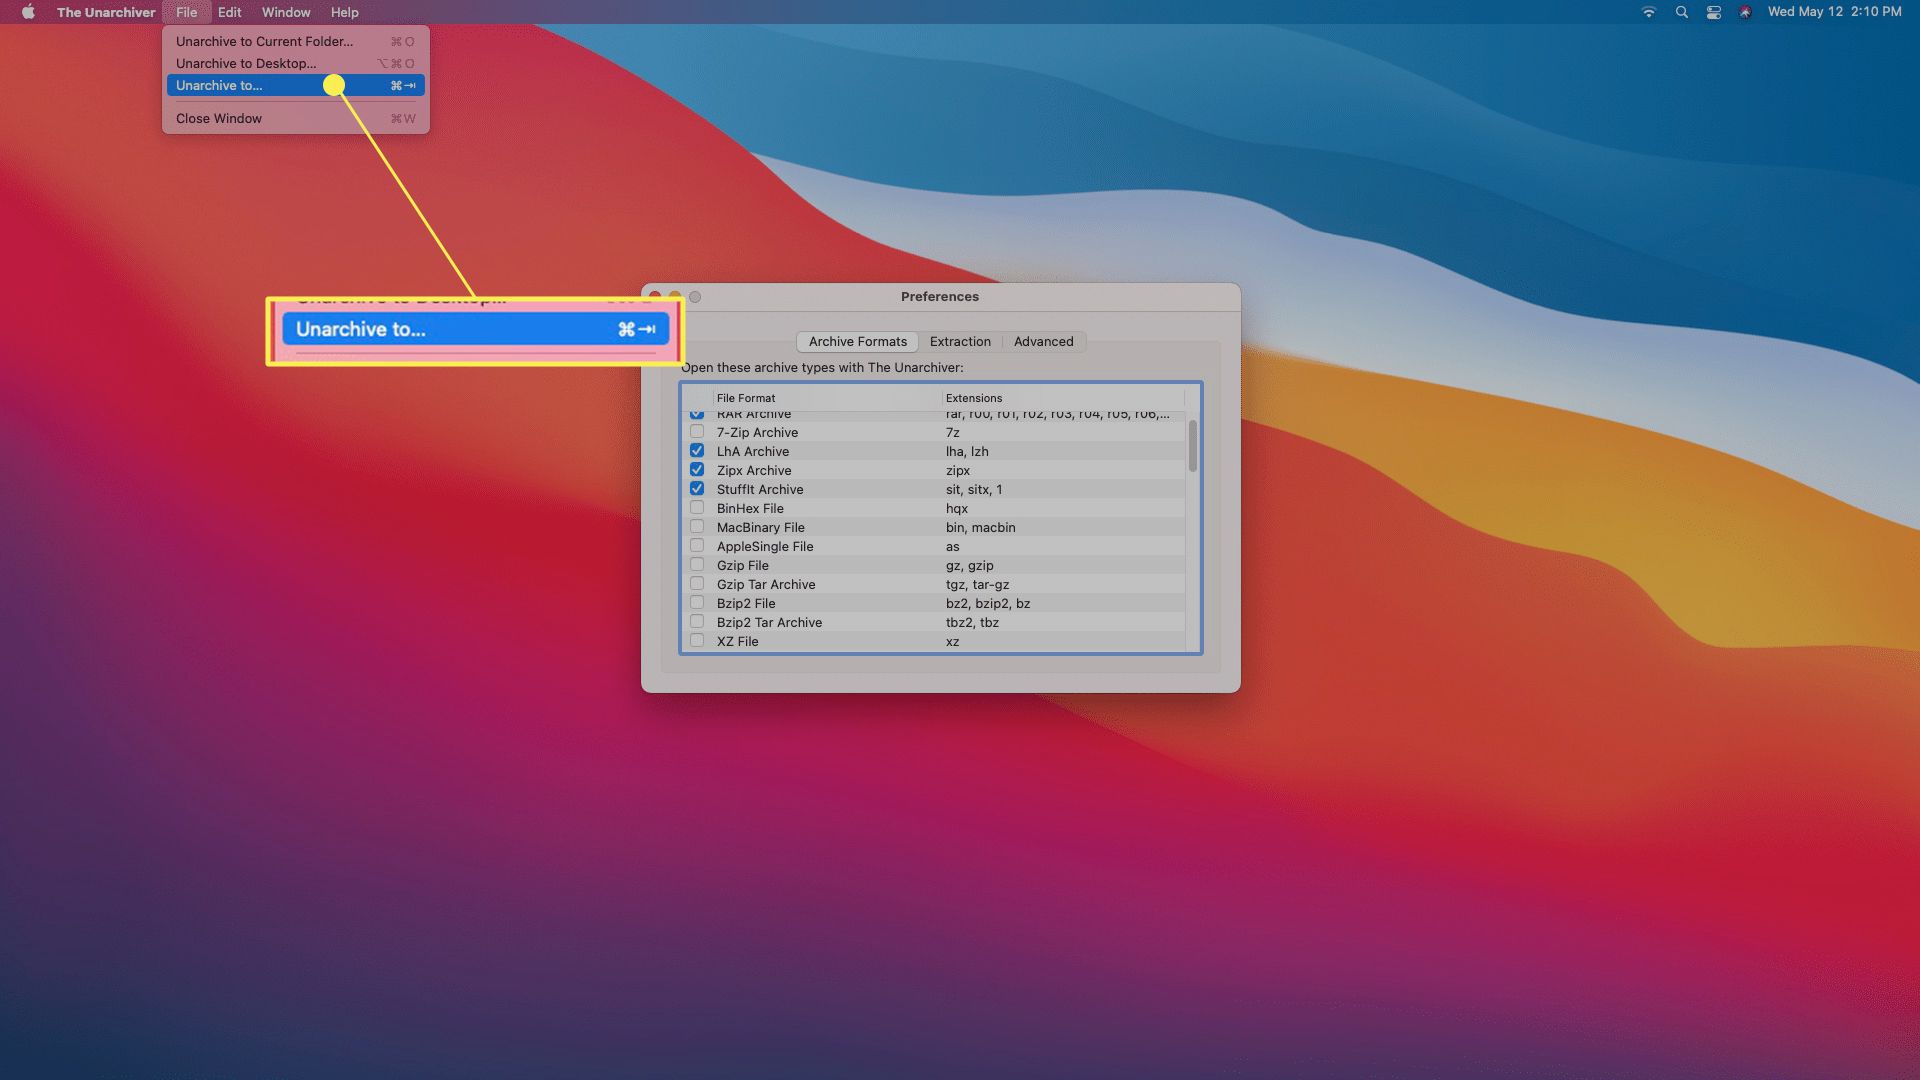Toggle the Zipx Archive checkbox
1920x1080 pixels.
[696, 469]
